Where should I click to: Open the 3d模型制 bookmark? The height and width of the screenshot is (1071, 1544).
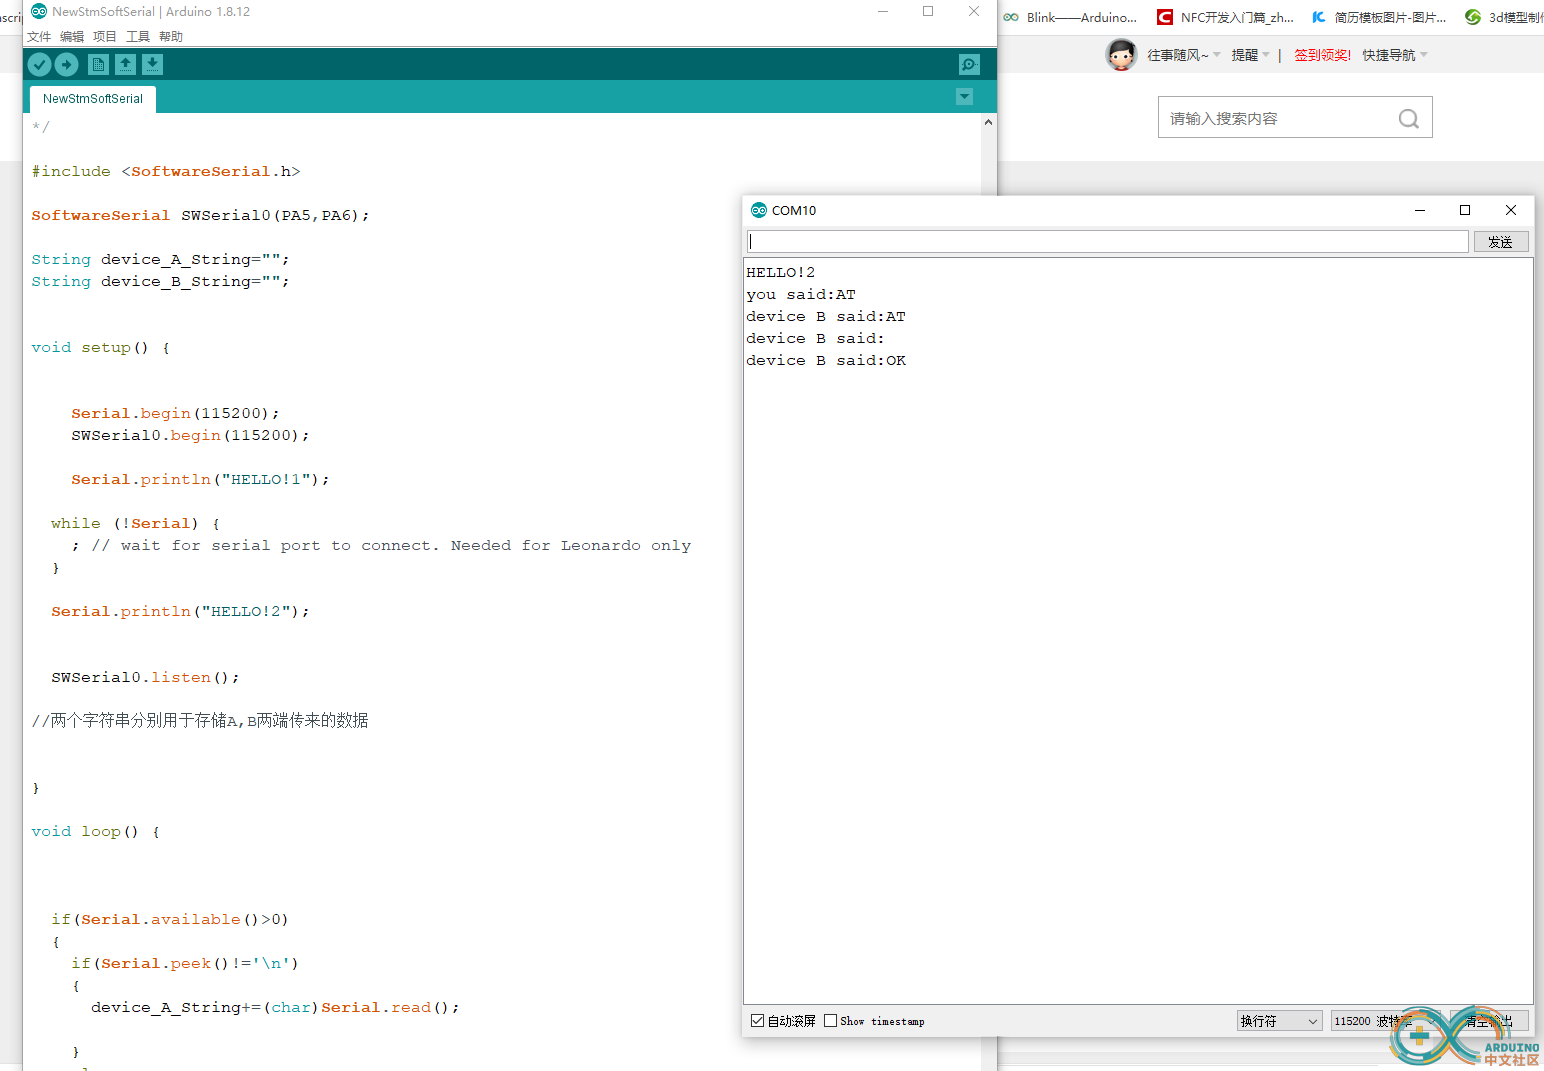pyautogui.click(x=1504, y=17)
